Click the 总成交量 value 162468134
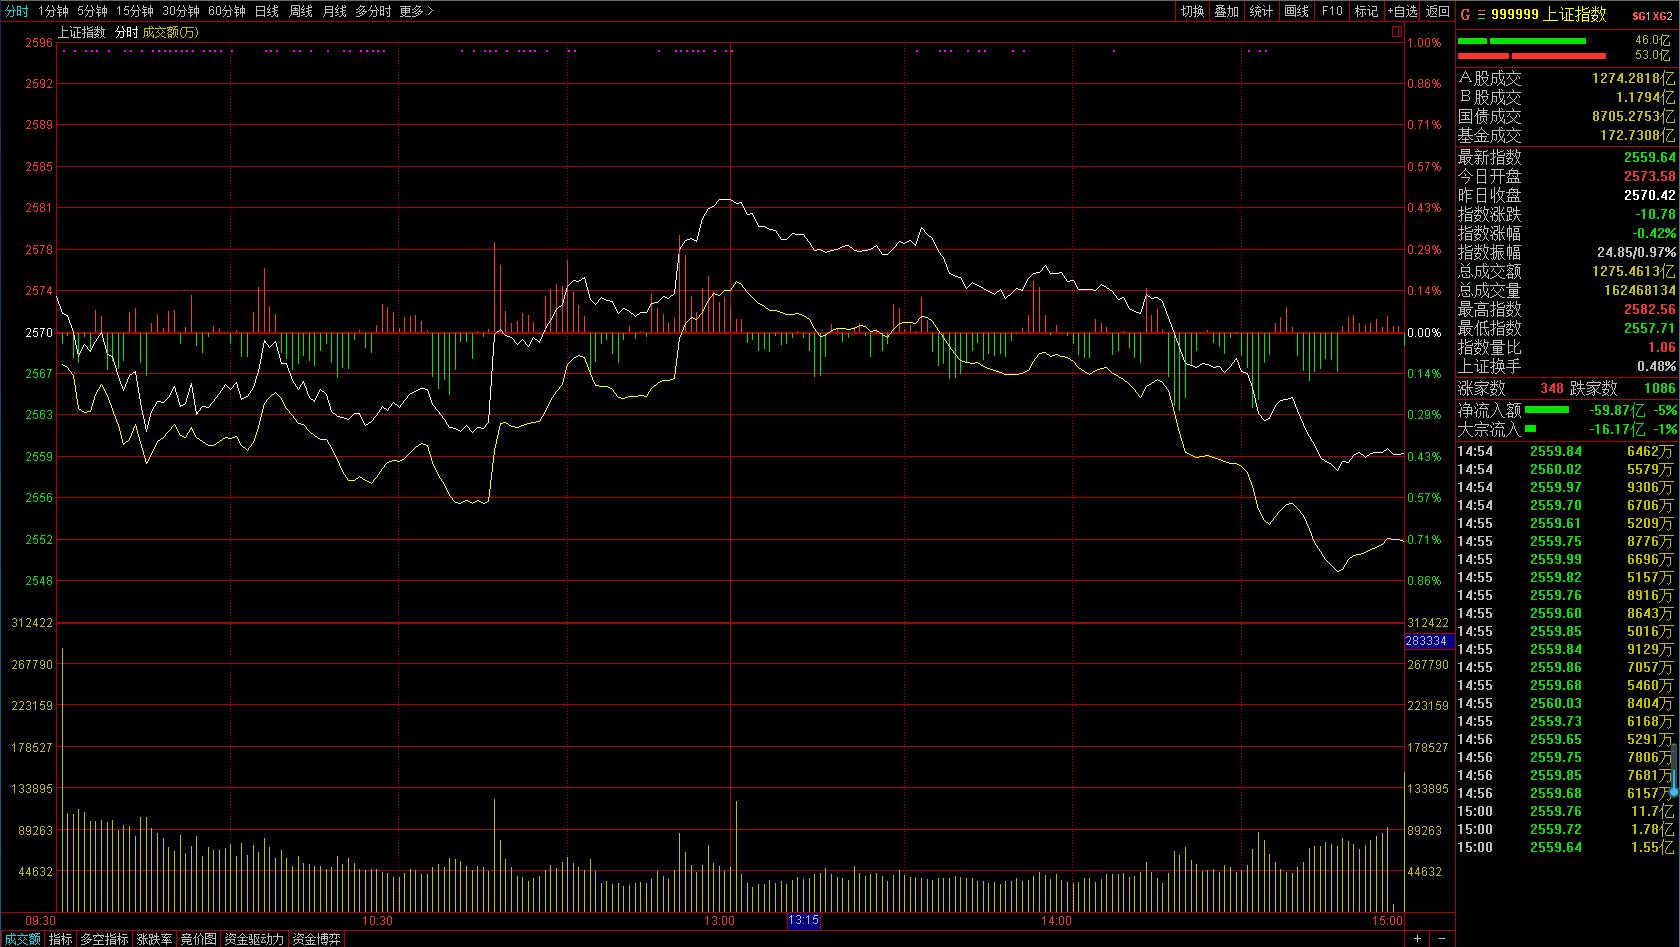 1639,290
